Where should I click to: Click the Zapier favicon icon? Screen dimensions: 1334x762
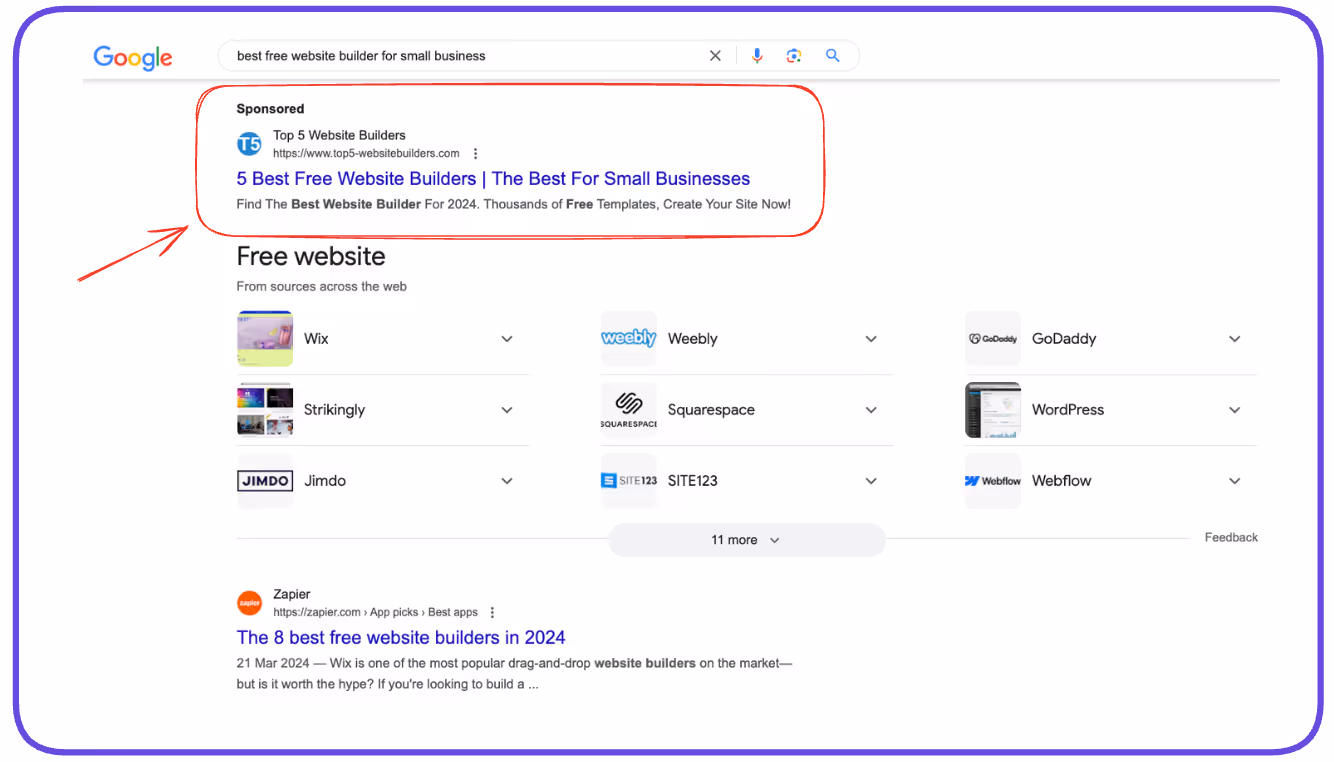[x=249, y=603]
